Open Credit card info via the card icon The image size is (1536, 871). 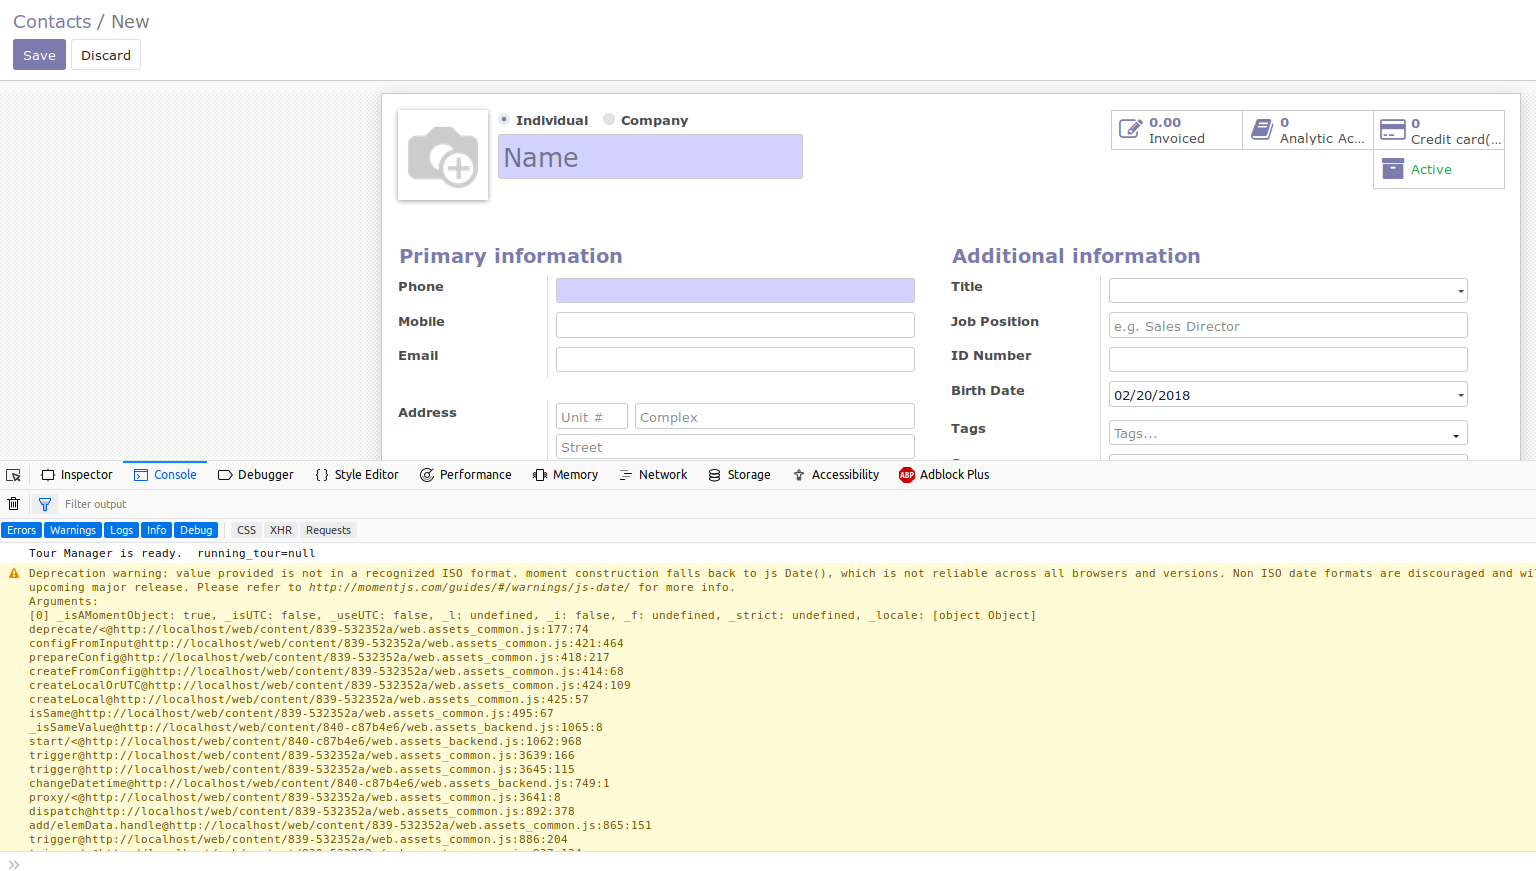1393,129
